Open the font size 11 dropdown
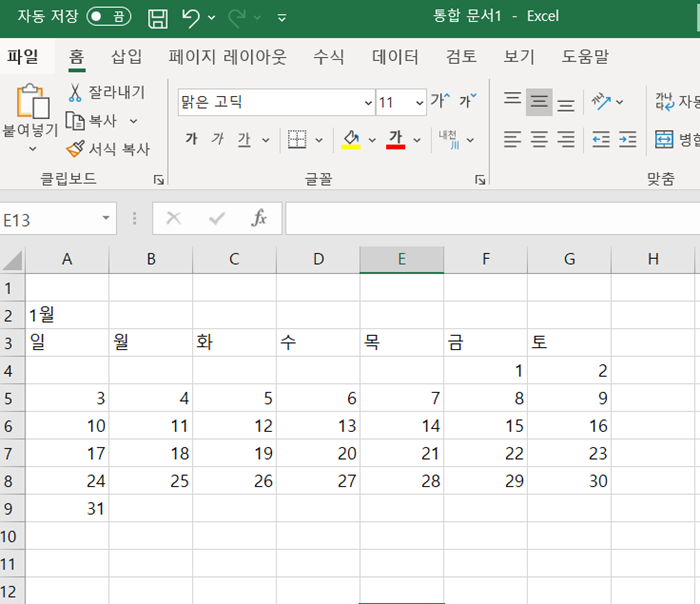Screen dimensions: 700x604 419,103
